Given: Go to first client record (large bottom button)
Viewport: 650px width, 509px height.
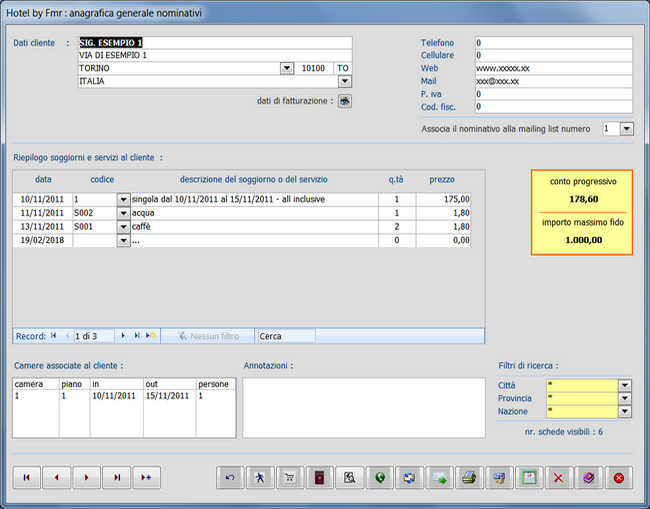Looking at the screenshot, I should (27, 477).
